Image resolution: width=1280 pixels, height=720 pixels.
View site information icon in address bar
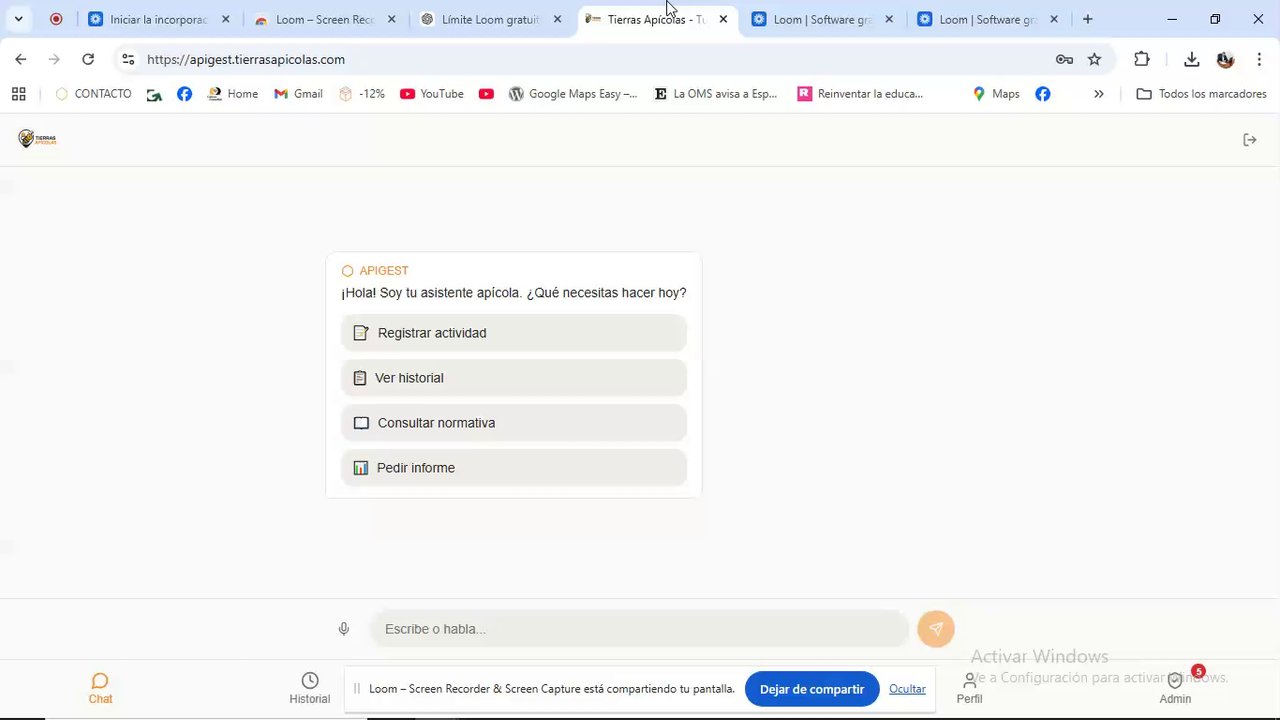tap(128, 59)
